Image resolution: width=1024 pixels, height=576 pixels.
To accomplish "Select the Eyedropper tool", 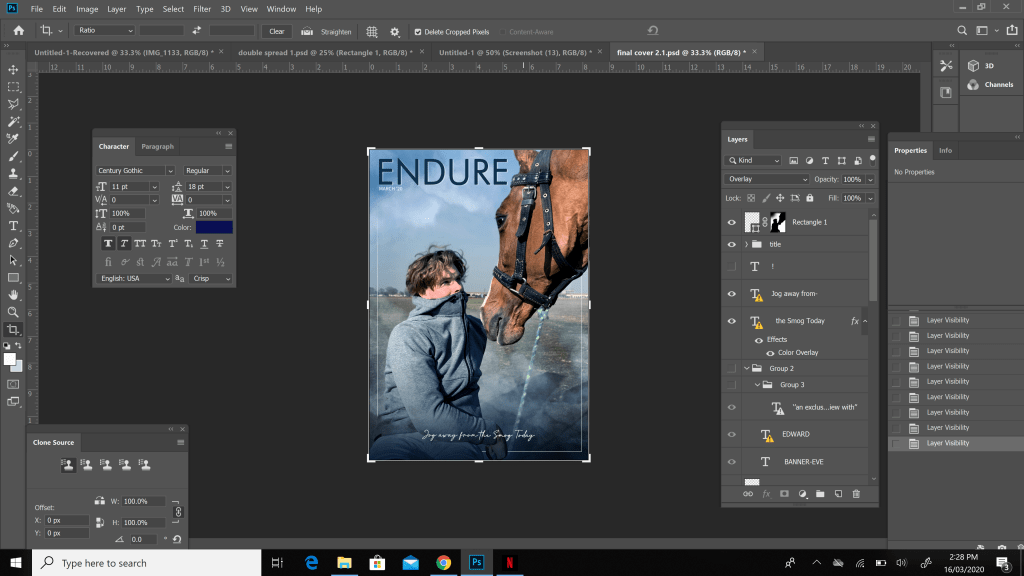I will (13, 138).
